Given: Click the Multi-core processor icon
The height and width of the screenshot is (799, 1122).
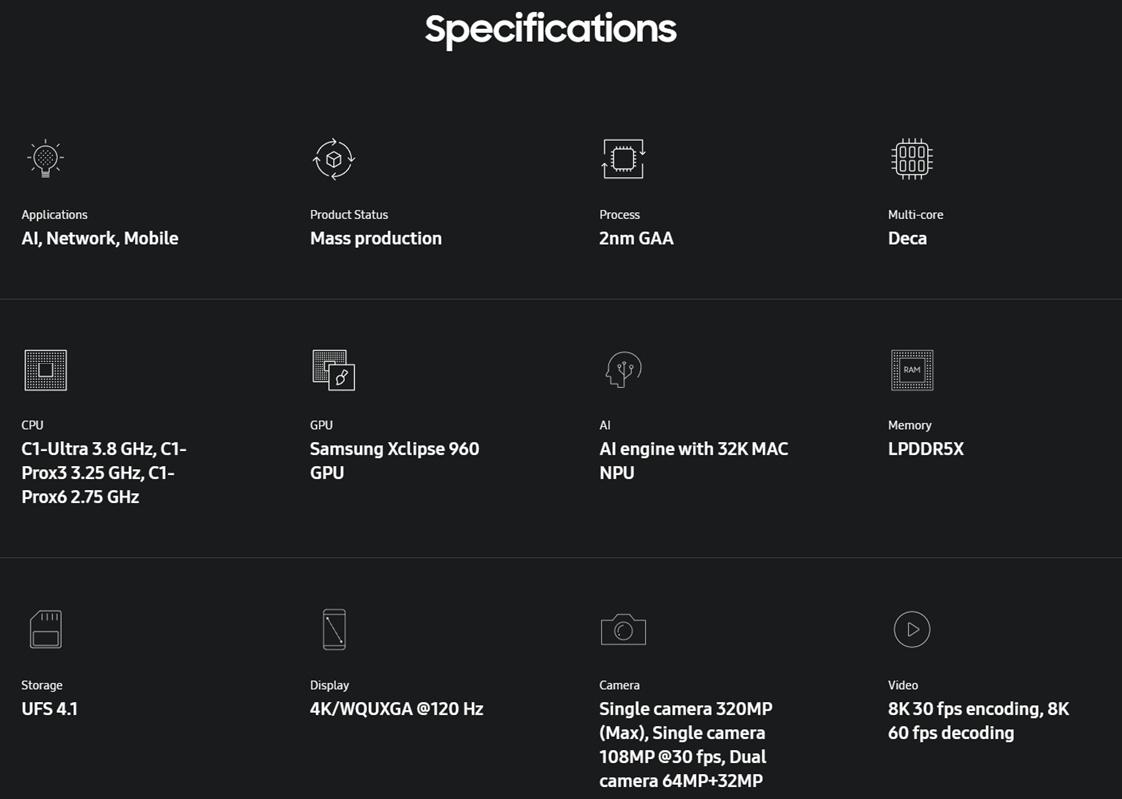Looking at the screenshot, I should [x=911, y=159].
